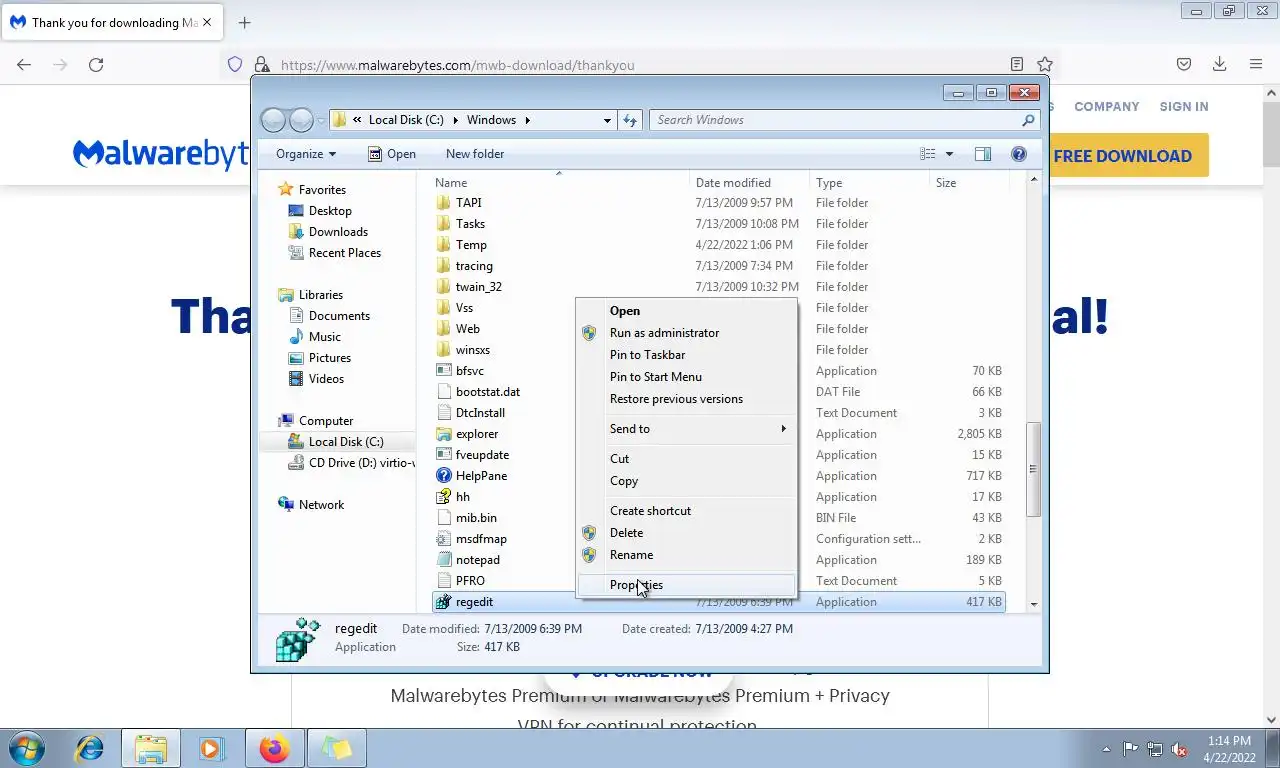Open the Music library
The width and height of the screenshot is (1280, 768).
(x=314, y=337)
